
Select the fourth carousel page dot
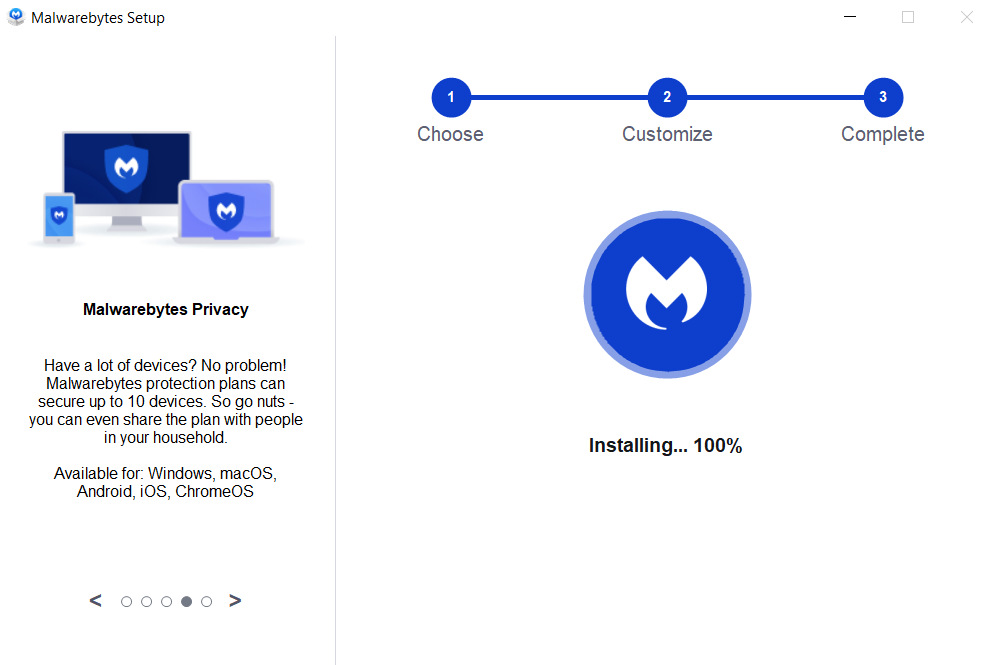187,602
